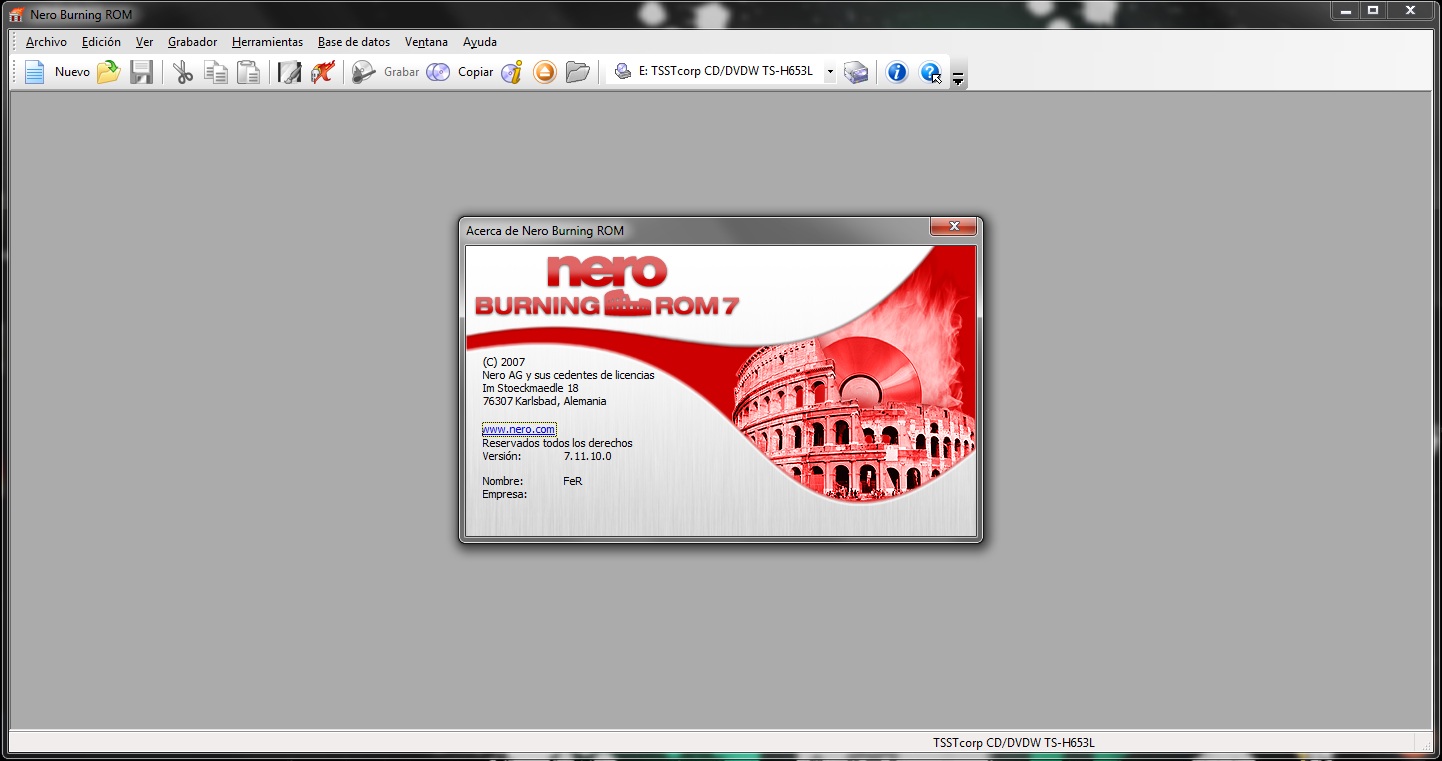Follow the www.nero.com link
Viewport: 1442px width, 761px height.
(519, 429)
